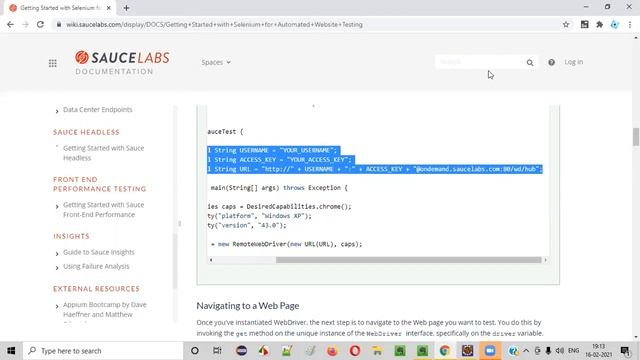The width and height of the screenshot is (640, 360).
Task: Click the code scrollbar right arrow
Action: (x=545, y=260)
